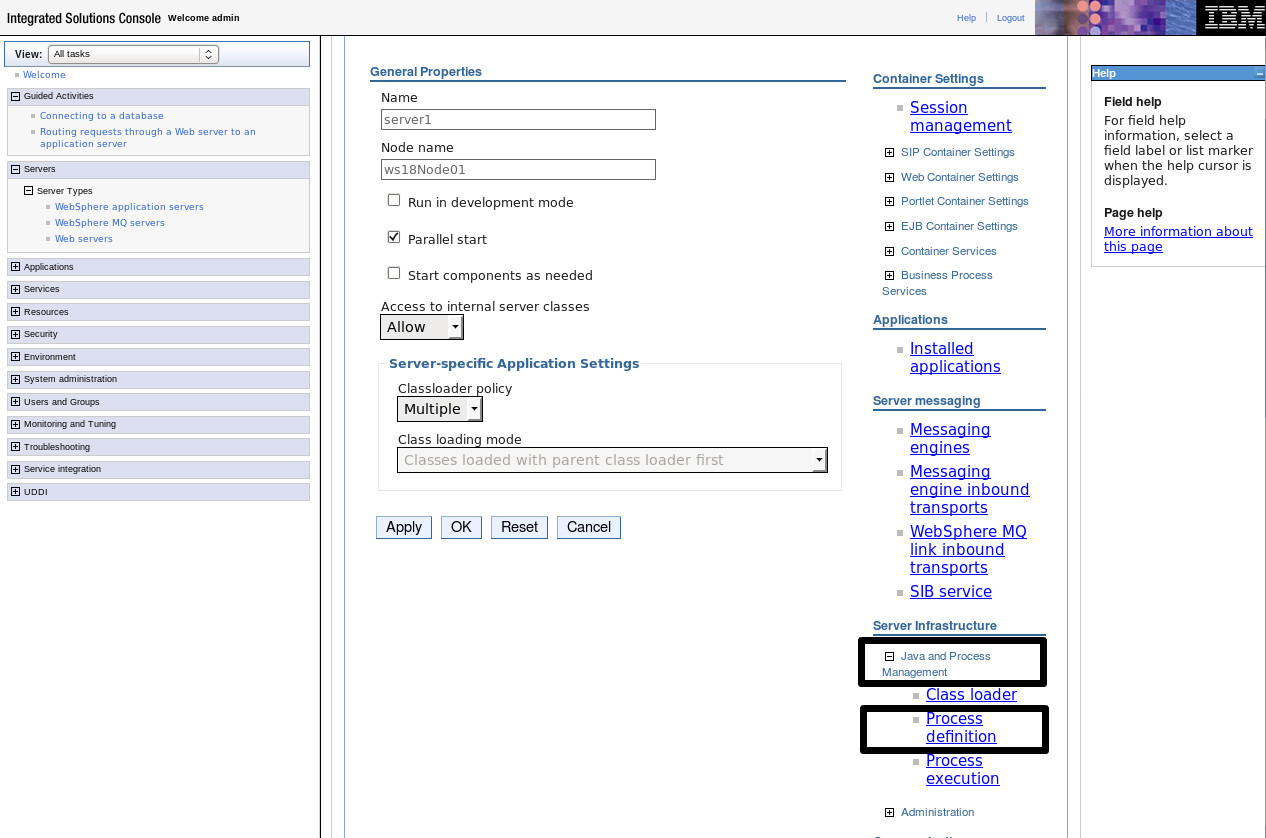The width and height of the screenshot is (1266, 838).
Task: Expand the UDDI navigation section
Action: point(15,492)
